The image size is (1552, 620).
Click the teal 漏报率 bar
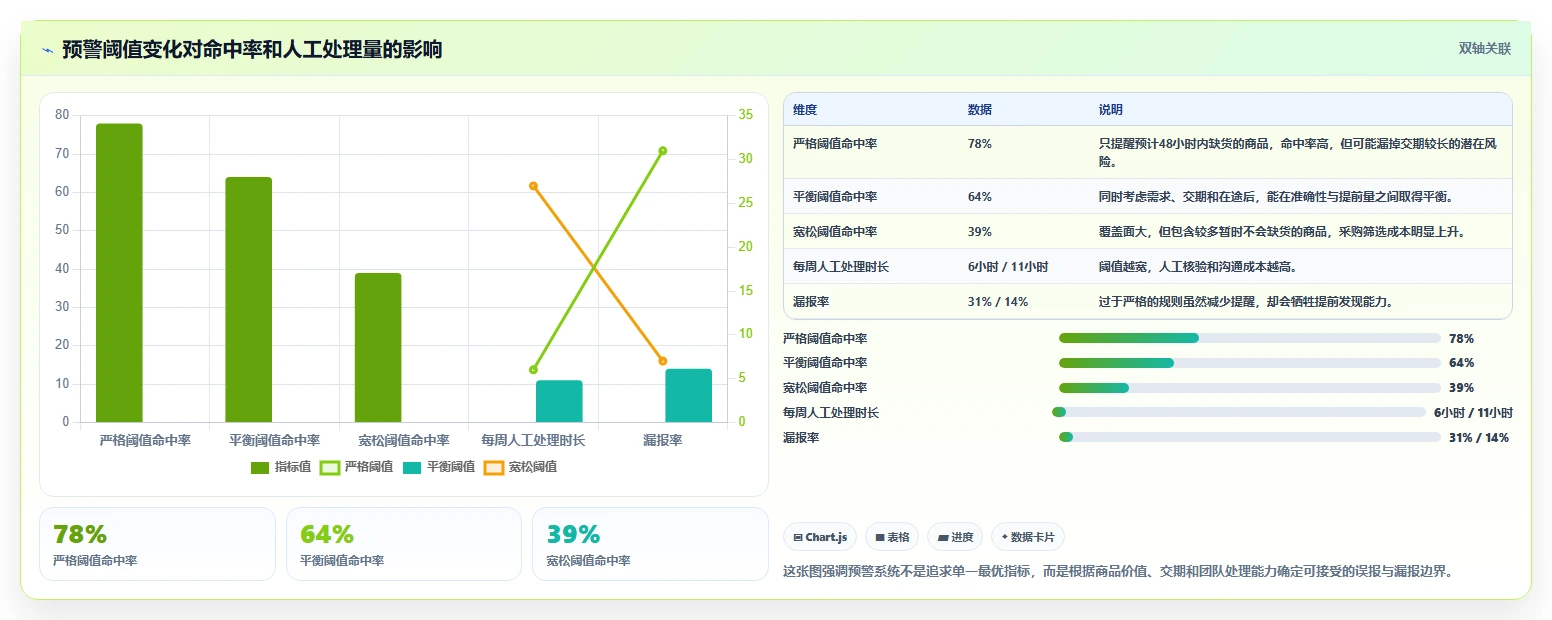(689, 396)
